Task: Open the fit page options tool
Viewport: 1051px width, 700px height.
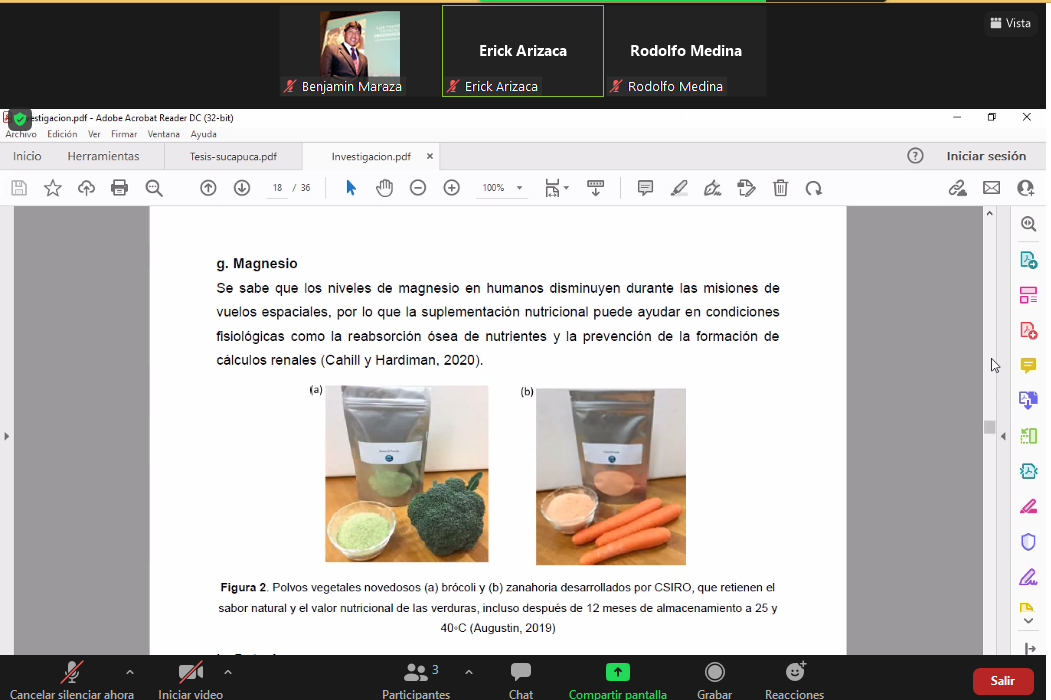Action: [x=556, y=188]
